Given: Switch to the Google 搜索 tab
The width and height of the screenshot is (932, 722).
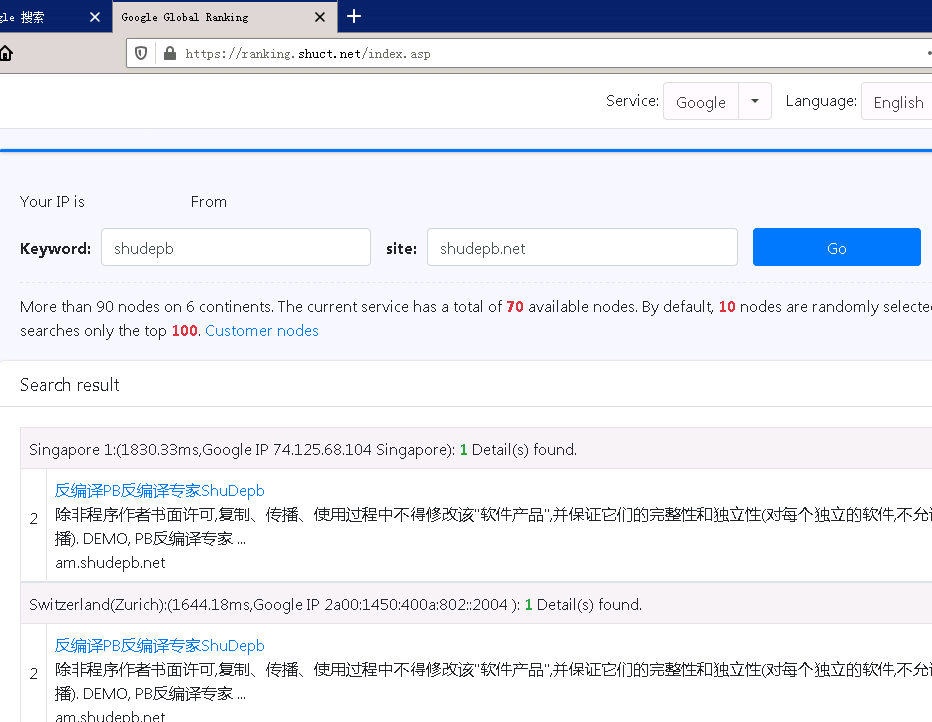Looking at the screenshot, I should (x=55, y=17).
